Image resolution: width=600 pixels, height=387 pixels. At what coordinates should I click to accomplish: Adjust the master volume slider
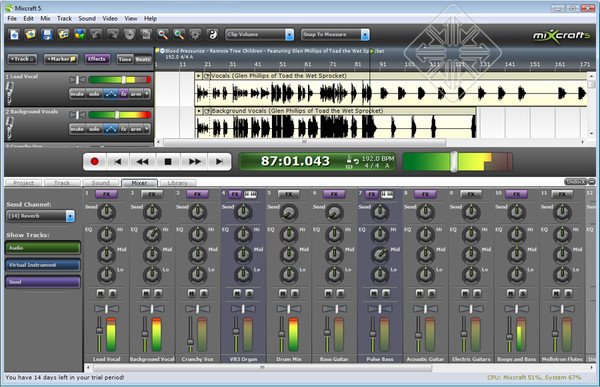pos(454,161)
